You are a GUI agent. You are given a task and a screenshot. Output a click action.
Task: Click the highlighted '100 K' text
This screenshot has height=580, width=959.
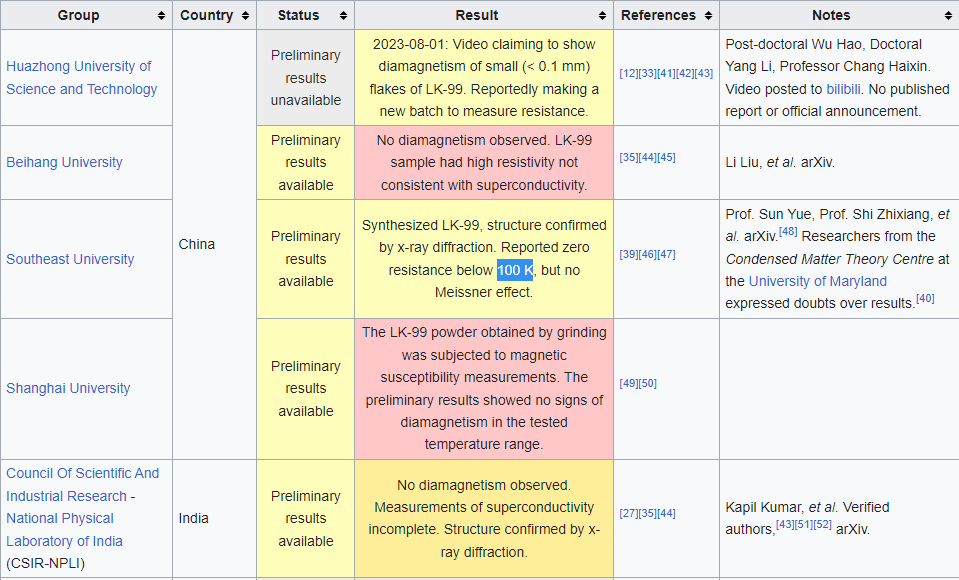(x=515, y=270)
